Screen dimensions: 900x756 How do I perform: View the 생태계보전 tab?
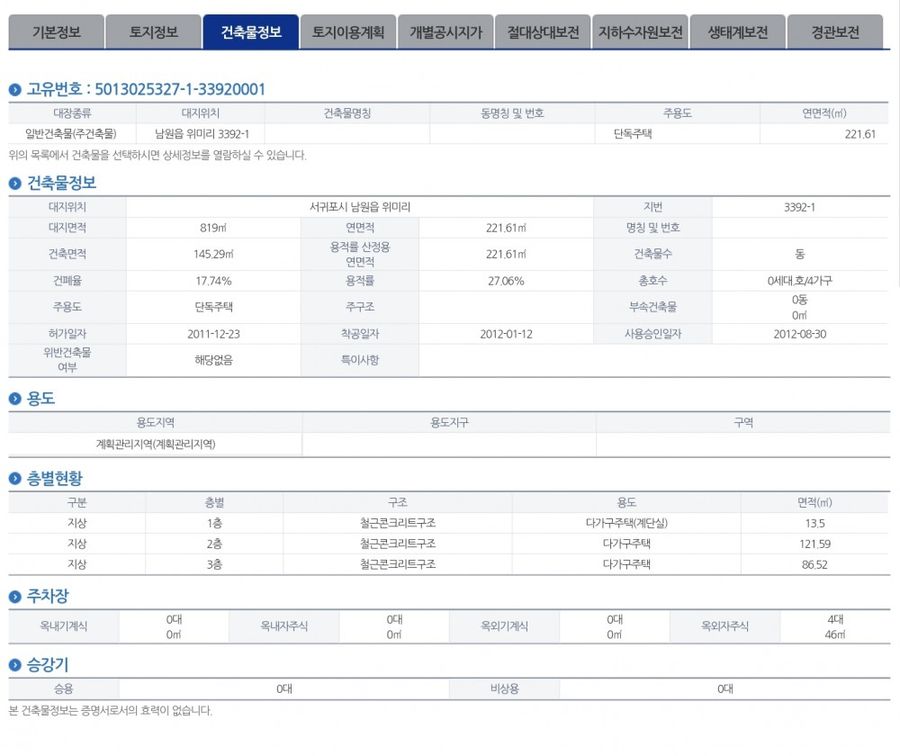click(x=737, y=32)
